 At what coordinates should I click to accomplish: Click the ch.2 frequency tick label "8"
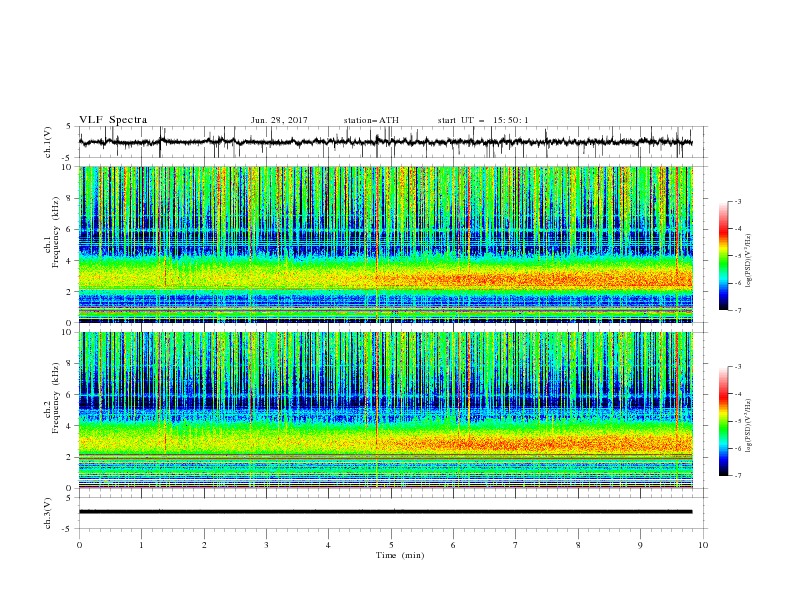coord(70,364)
